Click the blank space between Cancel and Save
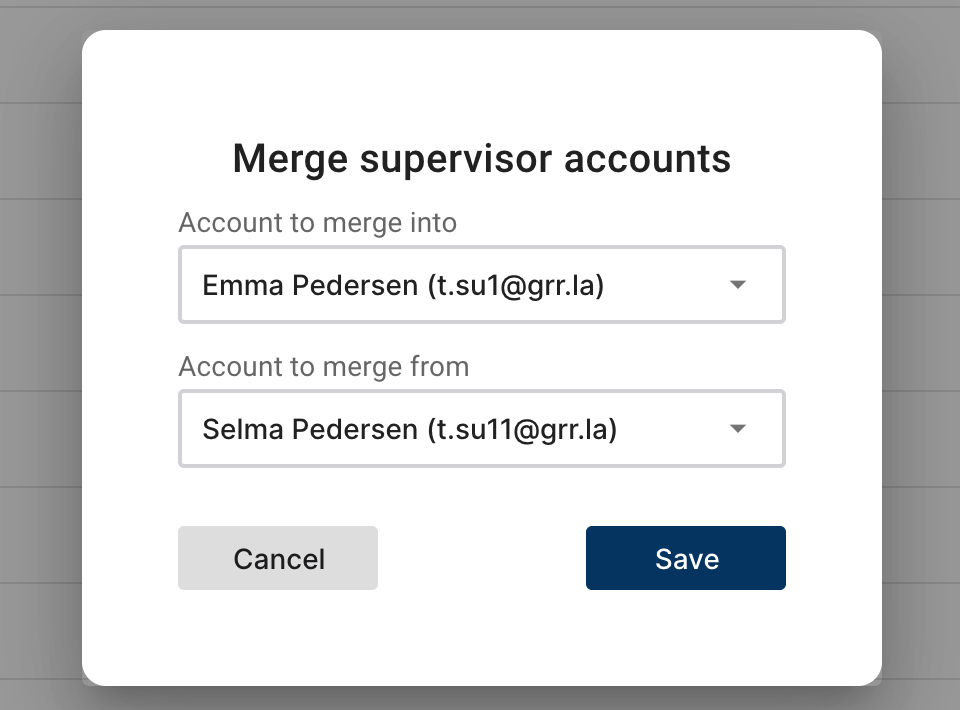 click(x=481, y=558)
